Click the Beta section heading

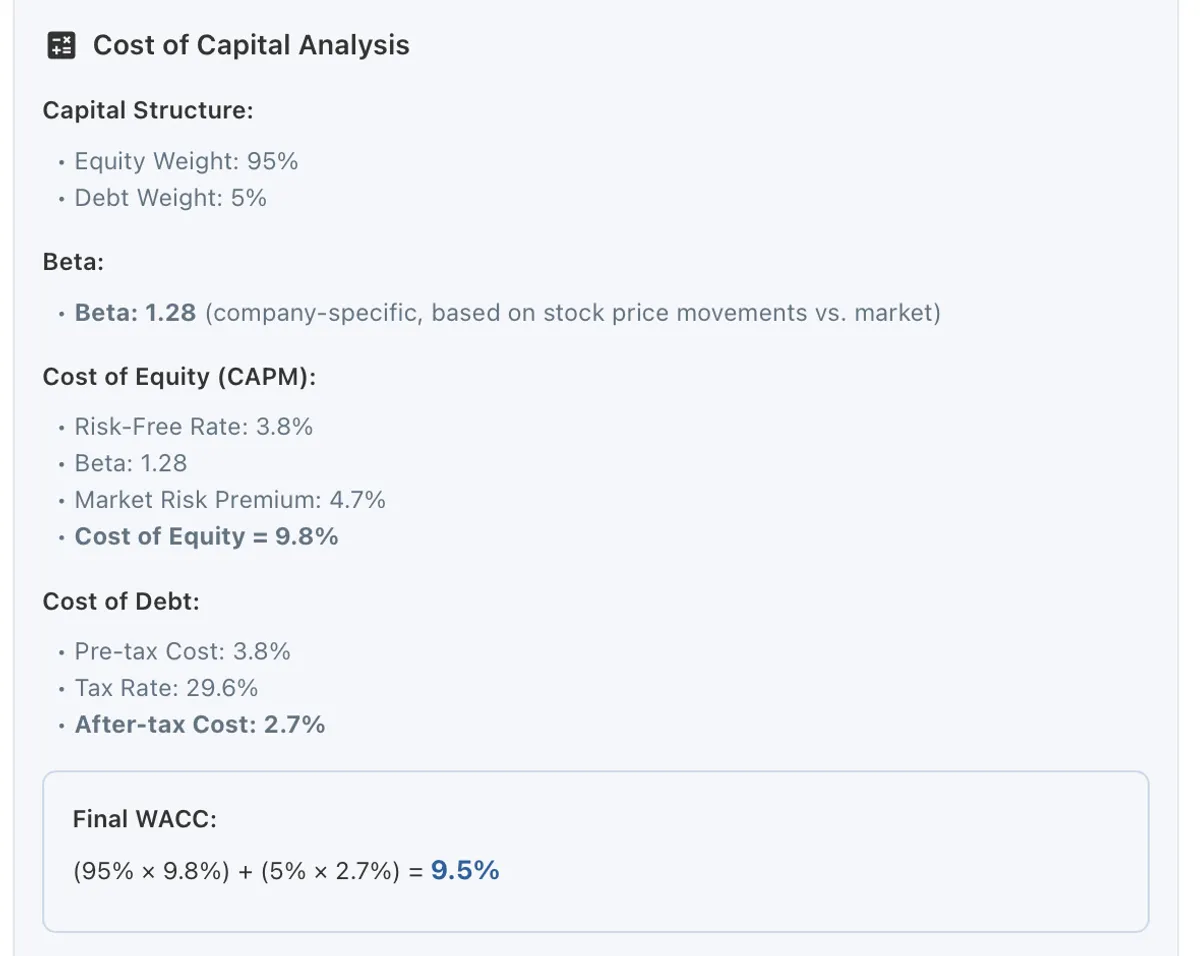pos(73,262)
